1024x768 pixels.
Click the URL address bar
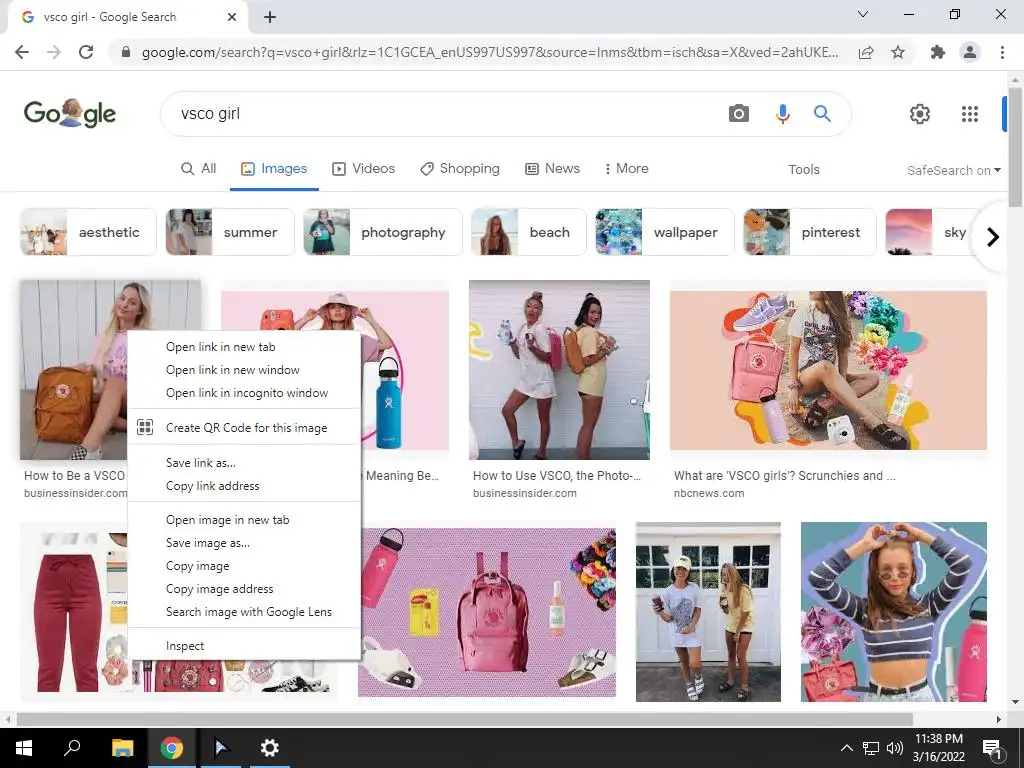490,52
